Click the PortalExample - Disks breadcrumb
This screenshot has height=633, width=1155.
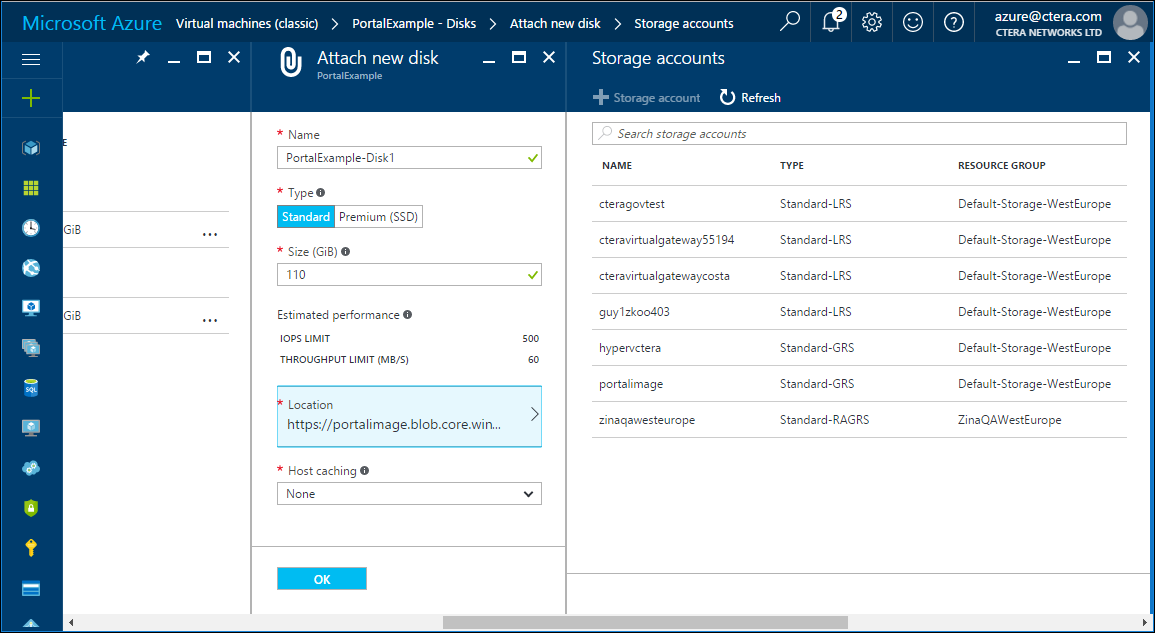pos(414,24)
